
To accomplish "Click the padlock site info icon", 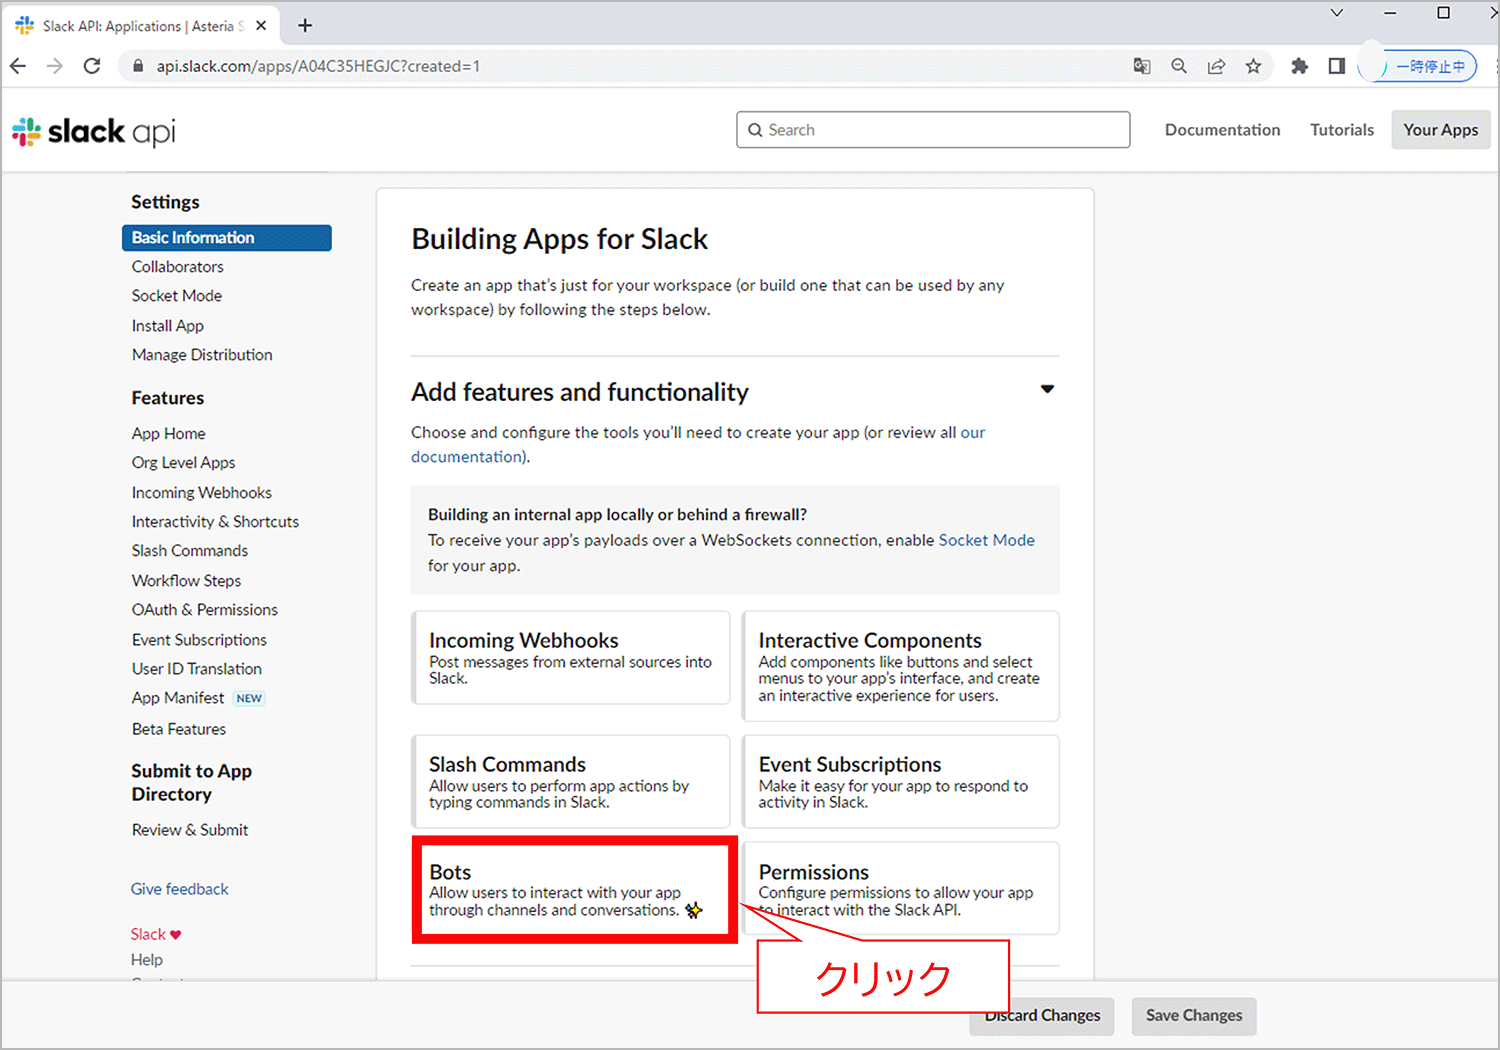I will [x=138, y=66].
